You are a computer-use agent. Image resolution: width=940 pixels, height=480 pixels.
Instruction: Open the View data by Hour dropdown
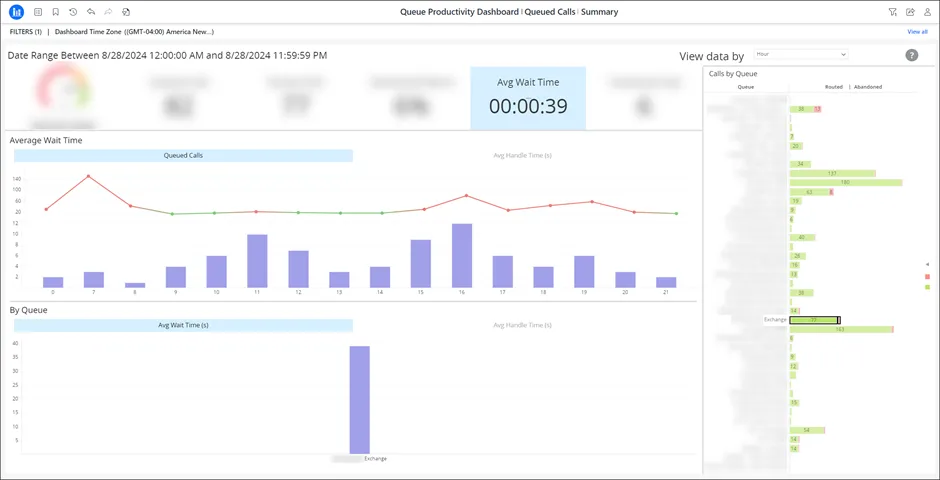click(801, 54)
